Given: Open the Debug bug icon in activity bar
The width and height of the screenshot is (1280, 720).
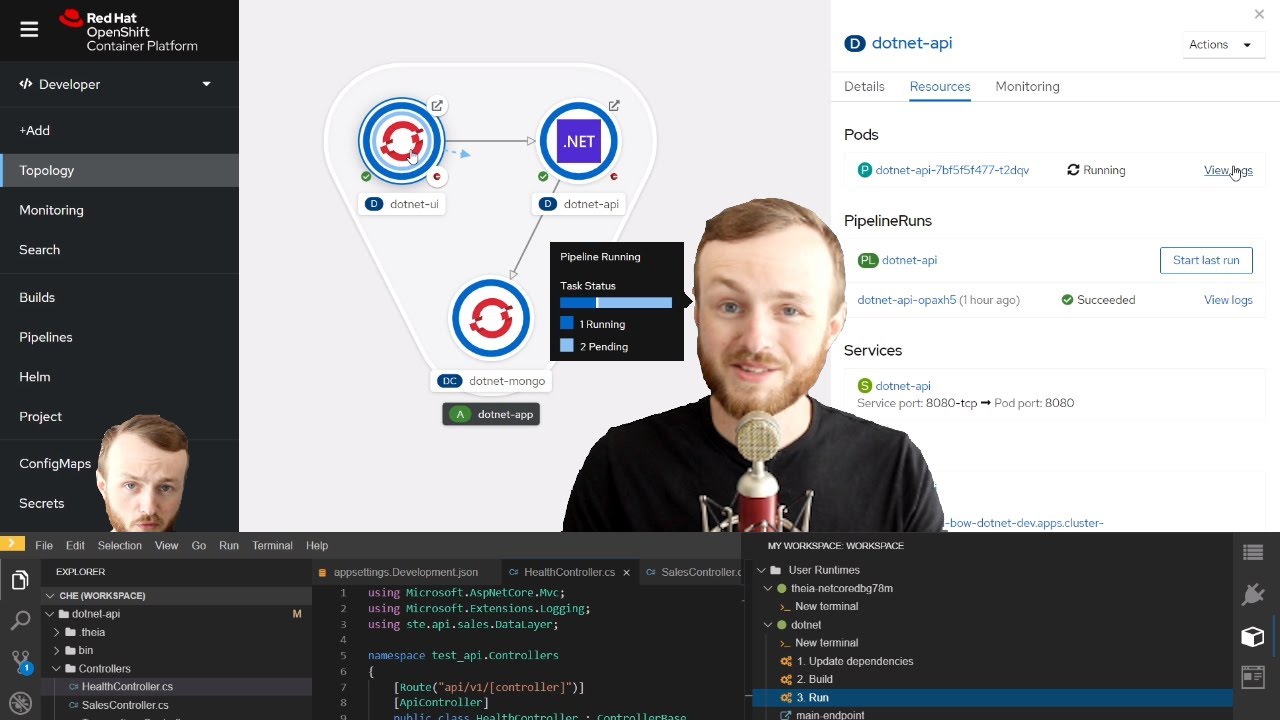Looking at the screenshot, I should pos(20,702).
